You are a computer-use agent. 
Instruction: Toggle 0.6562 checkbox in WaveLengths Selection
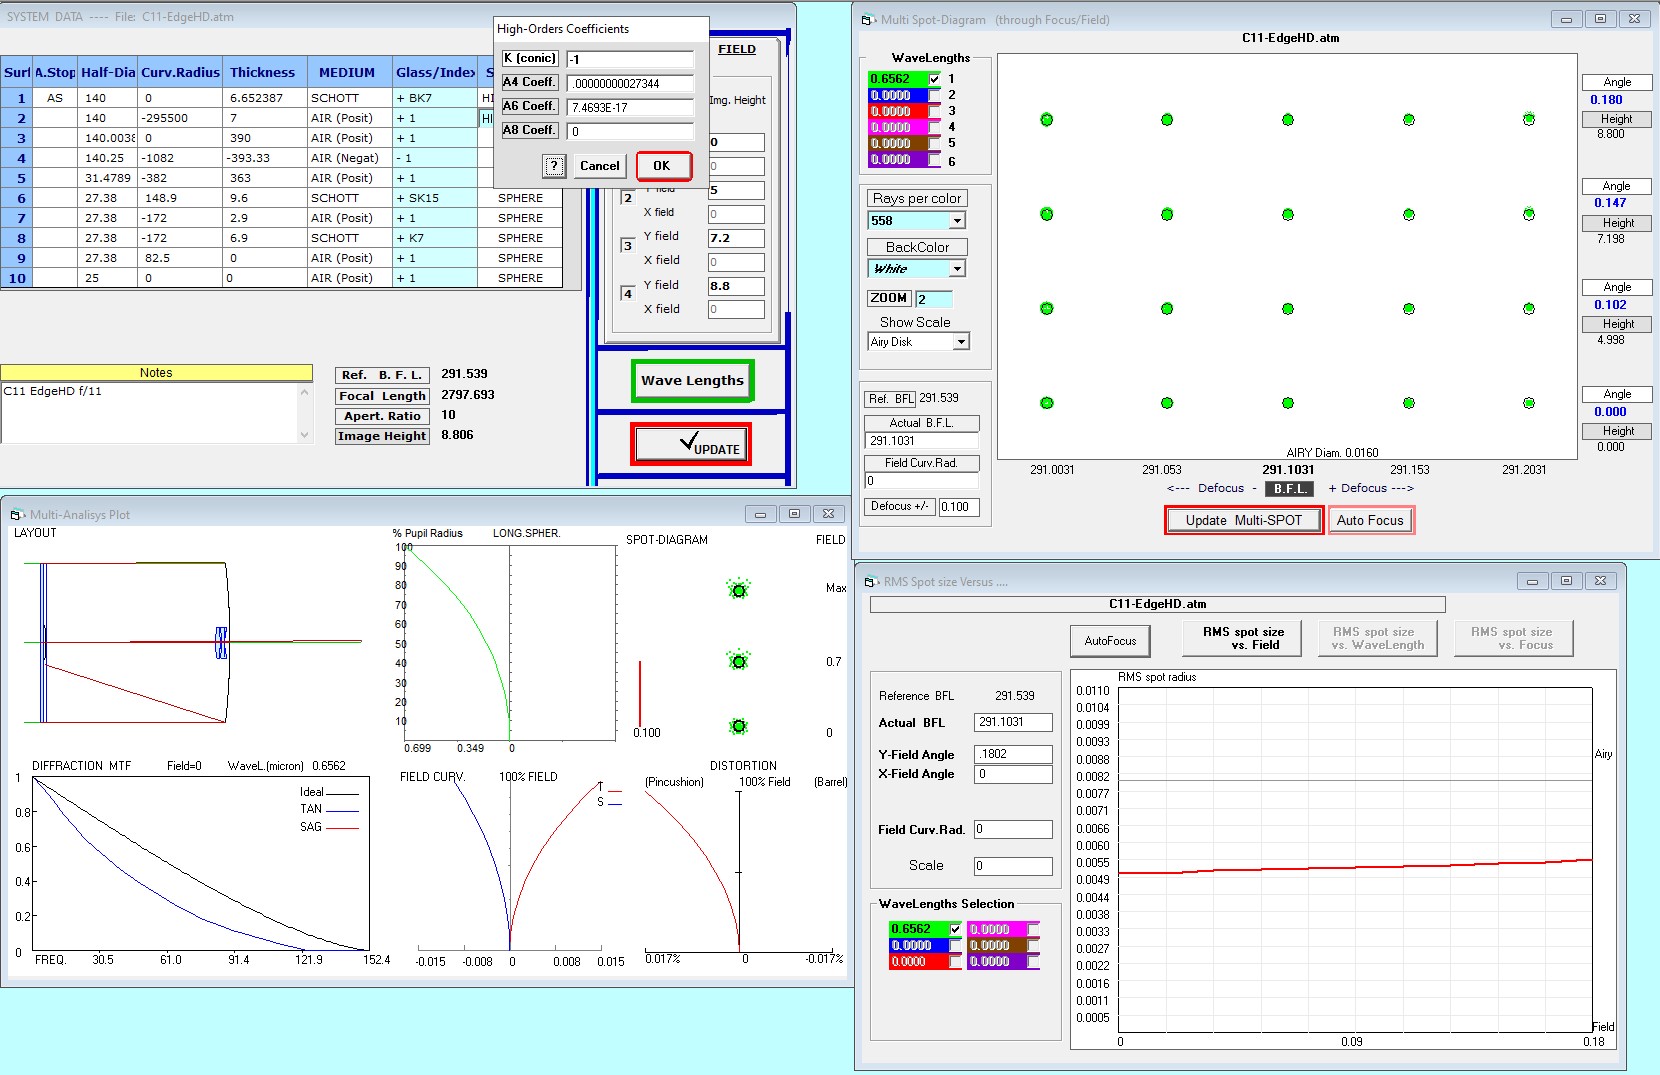click(x=955, y=929)
